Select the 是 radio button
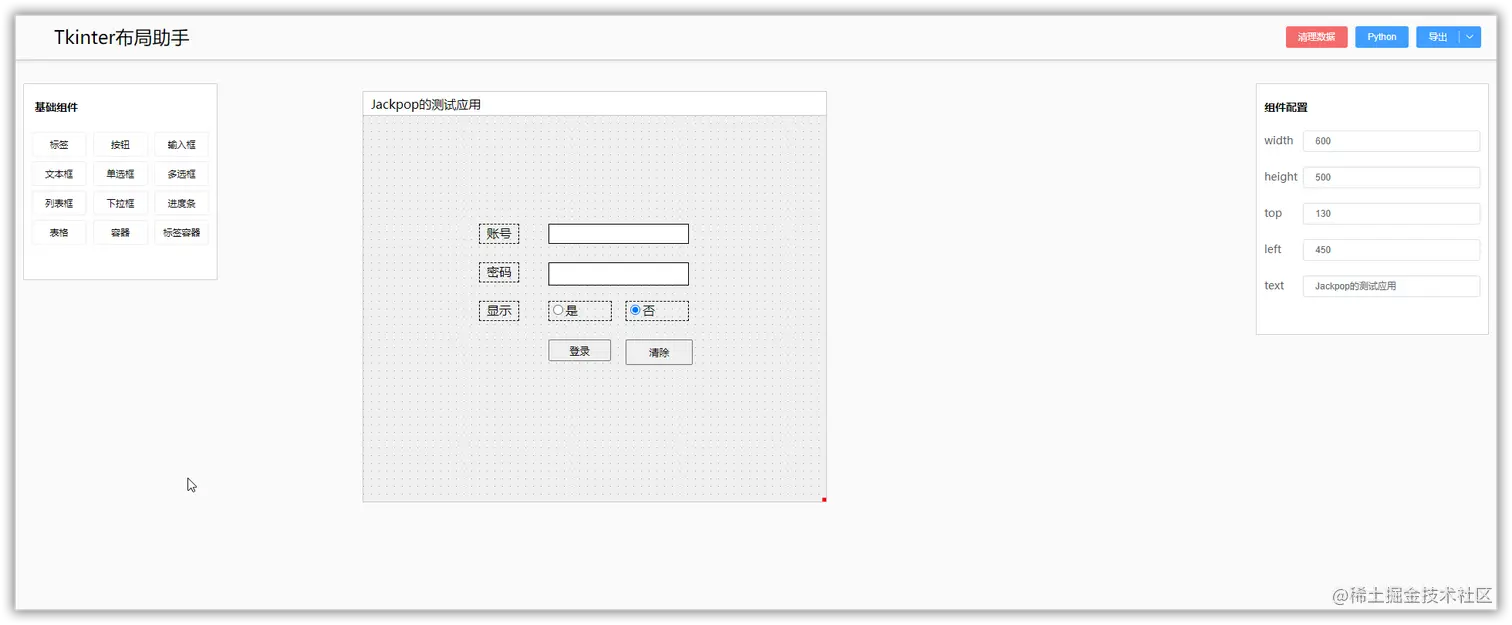Image resolution: width=1512 pixels, height=625 pixels. 558,311
